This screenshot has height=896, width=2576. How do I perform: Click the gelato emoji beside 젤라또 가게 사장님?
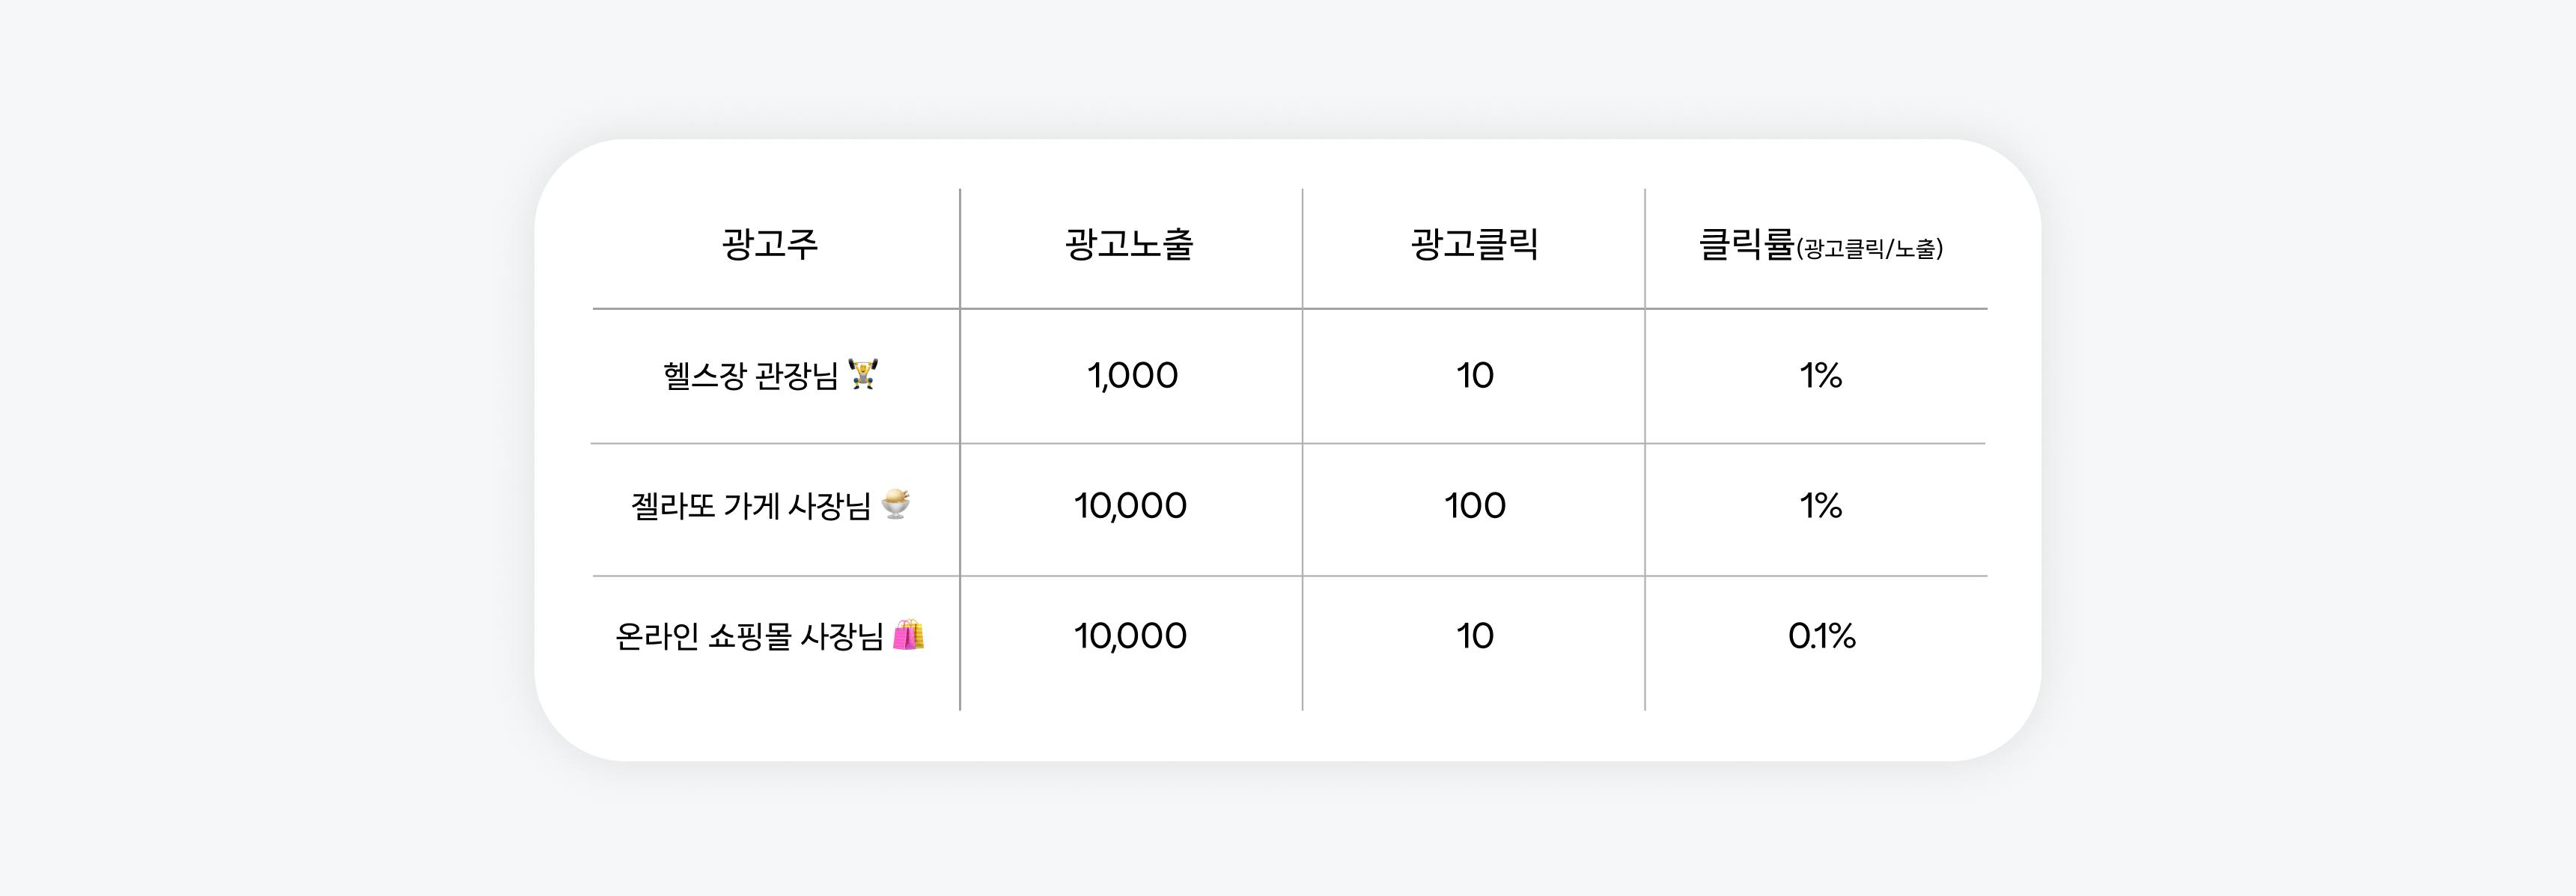pyautogui.click(x=896, y=504)
